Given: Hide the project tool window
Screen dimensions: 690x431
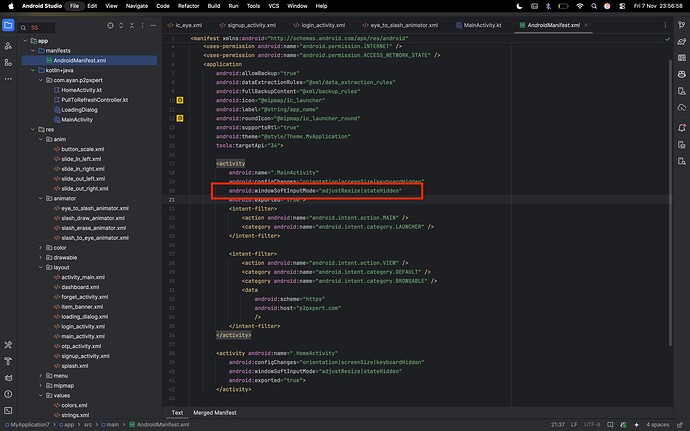Looking at the screenshot, I should [153, 26].
